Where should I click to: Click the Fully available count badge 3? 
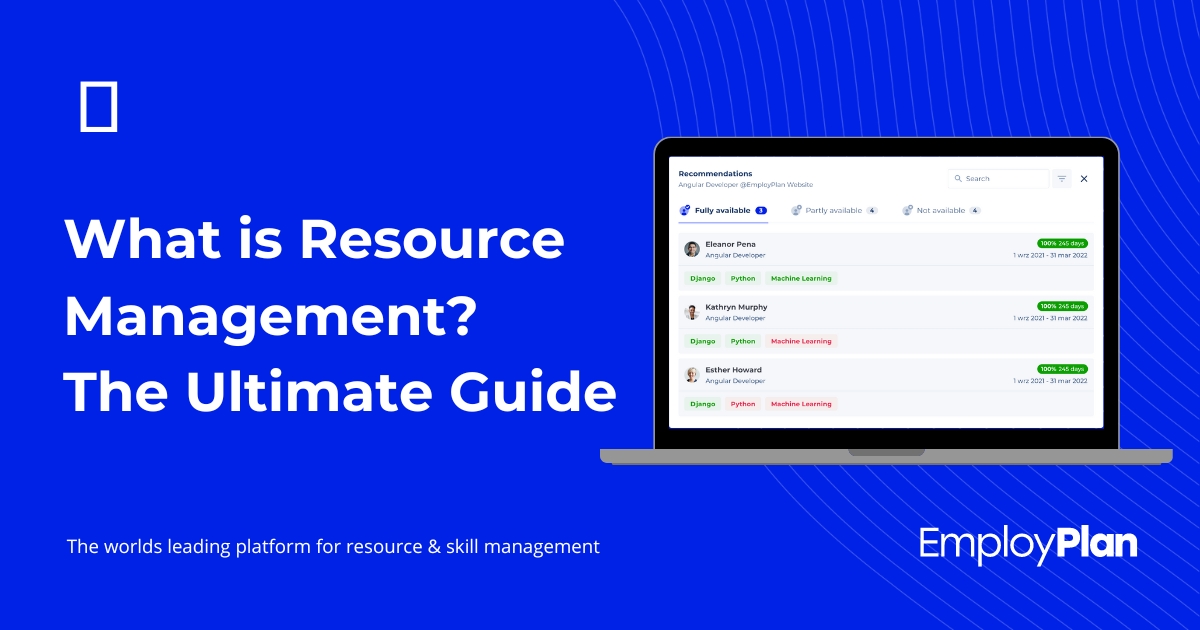click(761, 211)
